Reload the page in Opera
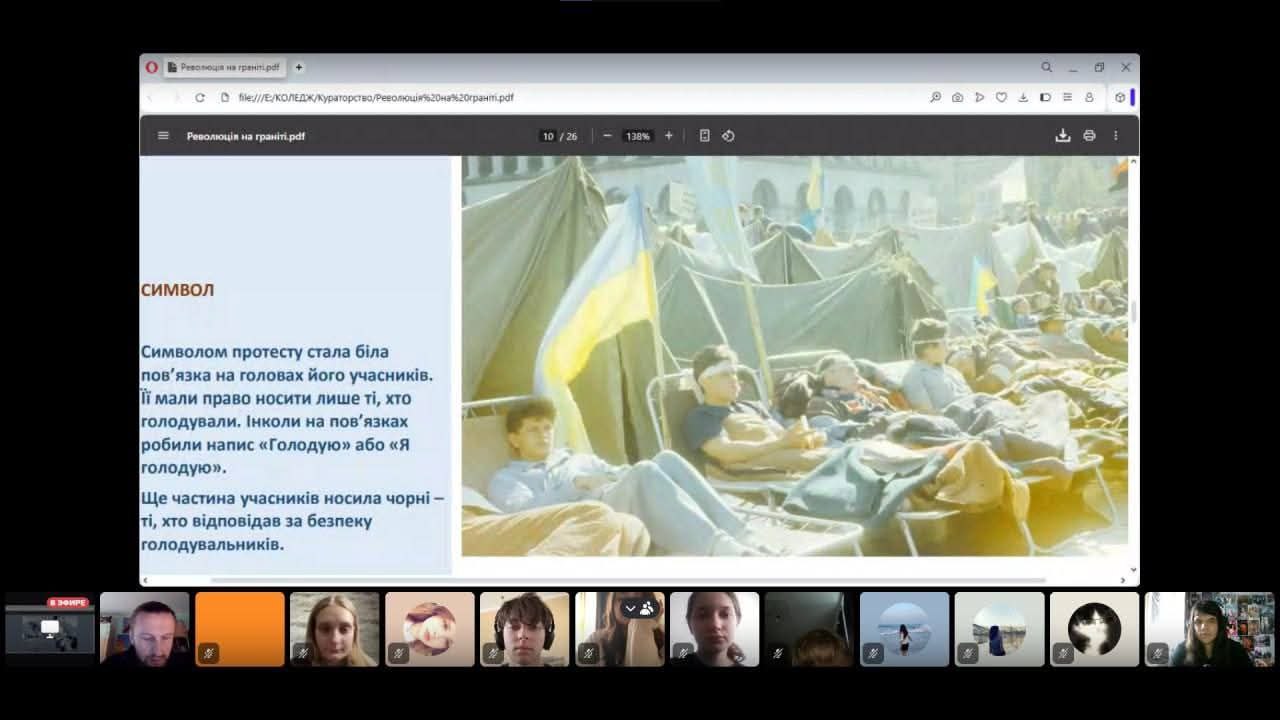This screenshot has width=1280, height=720. point(200,98)
